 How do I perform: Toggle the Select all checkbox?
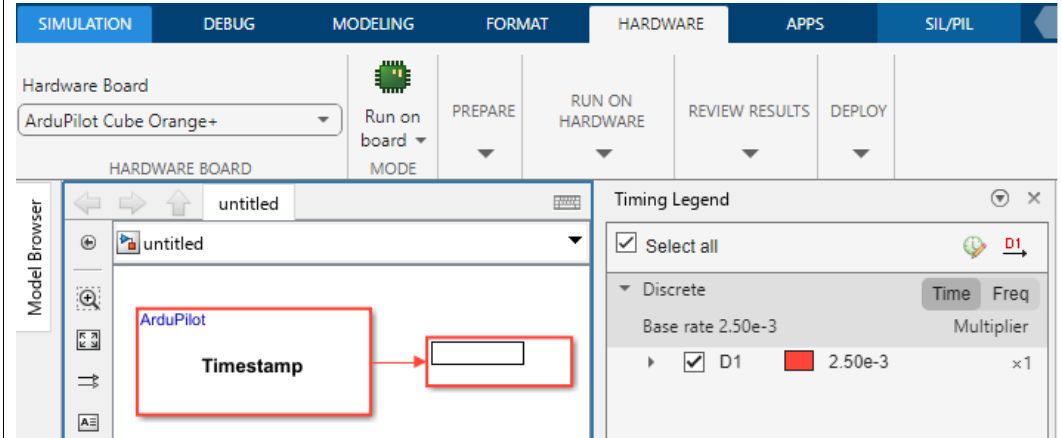pyautogui.click(x=627, y=245)
